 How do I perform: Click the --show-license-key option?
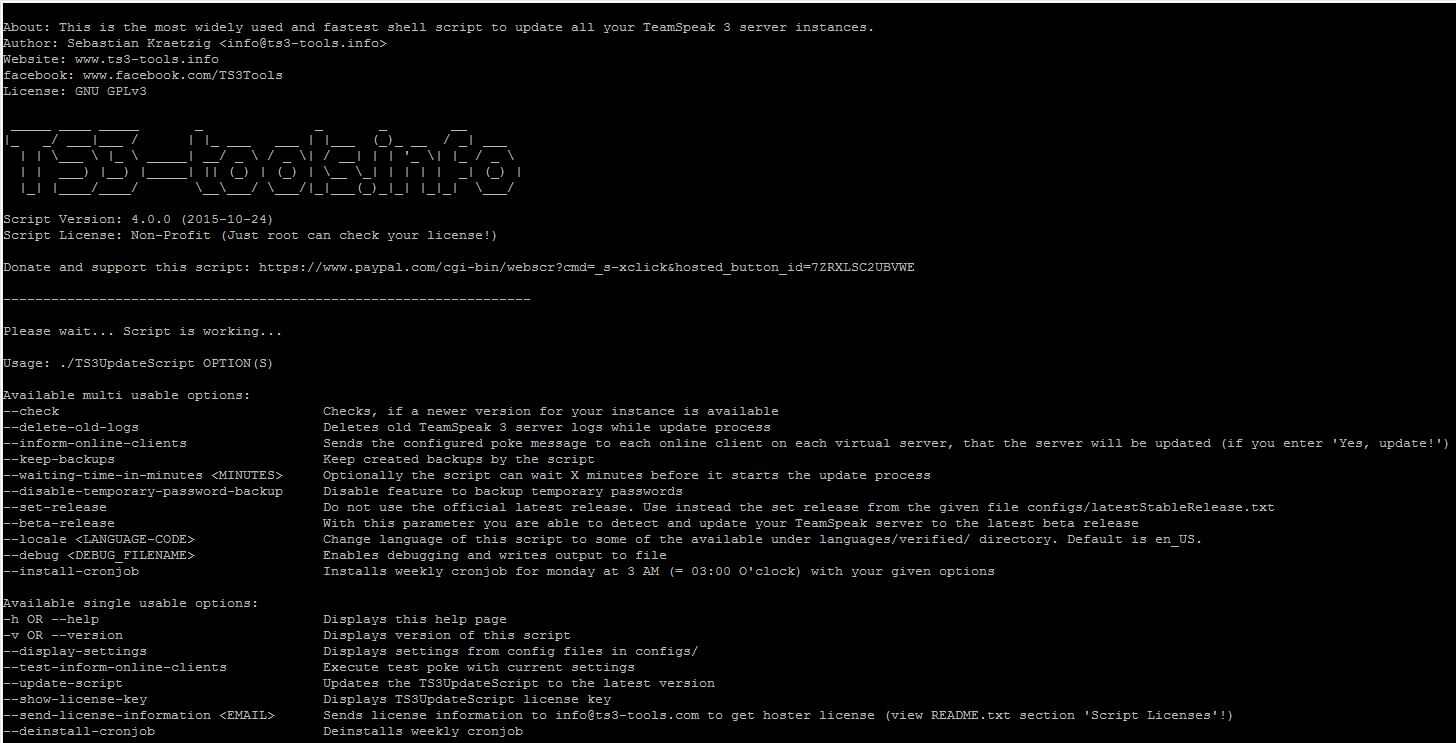pyautogui.click(x=75, y=700)
